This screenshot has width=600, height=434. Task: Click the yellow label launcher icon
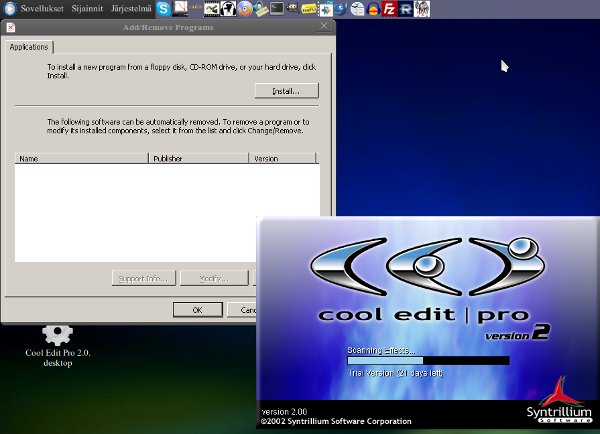[x=309, y=8]
